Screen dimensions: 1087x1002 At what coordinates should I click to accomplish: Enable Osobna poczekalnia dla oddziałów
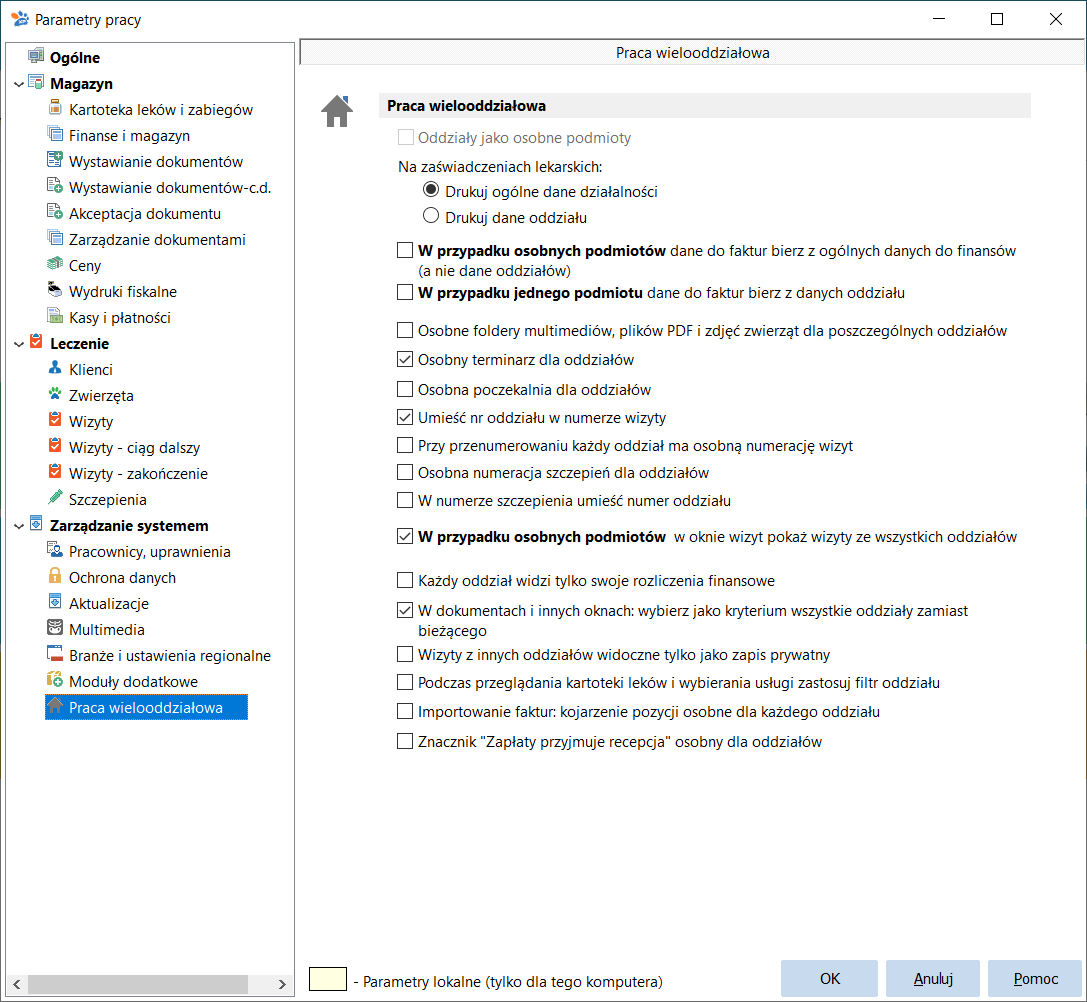(x=405, y=389)
